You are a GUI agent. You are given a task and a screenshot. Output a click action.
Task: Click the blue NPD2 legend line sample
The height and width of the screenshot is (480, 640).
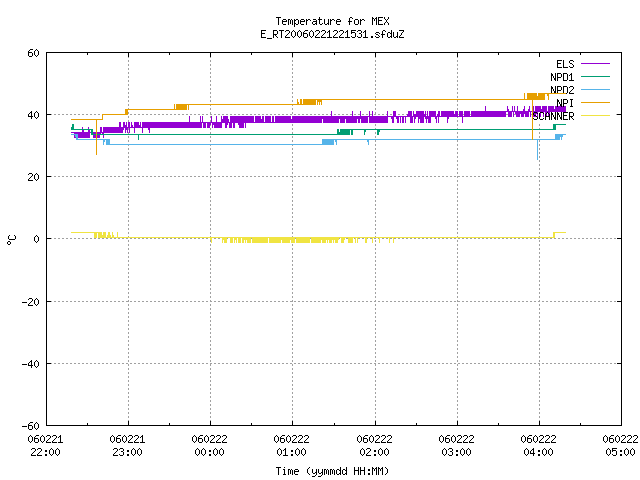point(595,89)
